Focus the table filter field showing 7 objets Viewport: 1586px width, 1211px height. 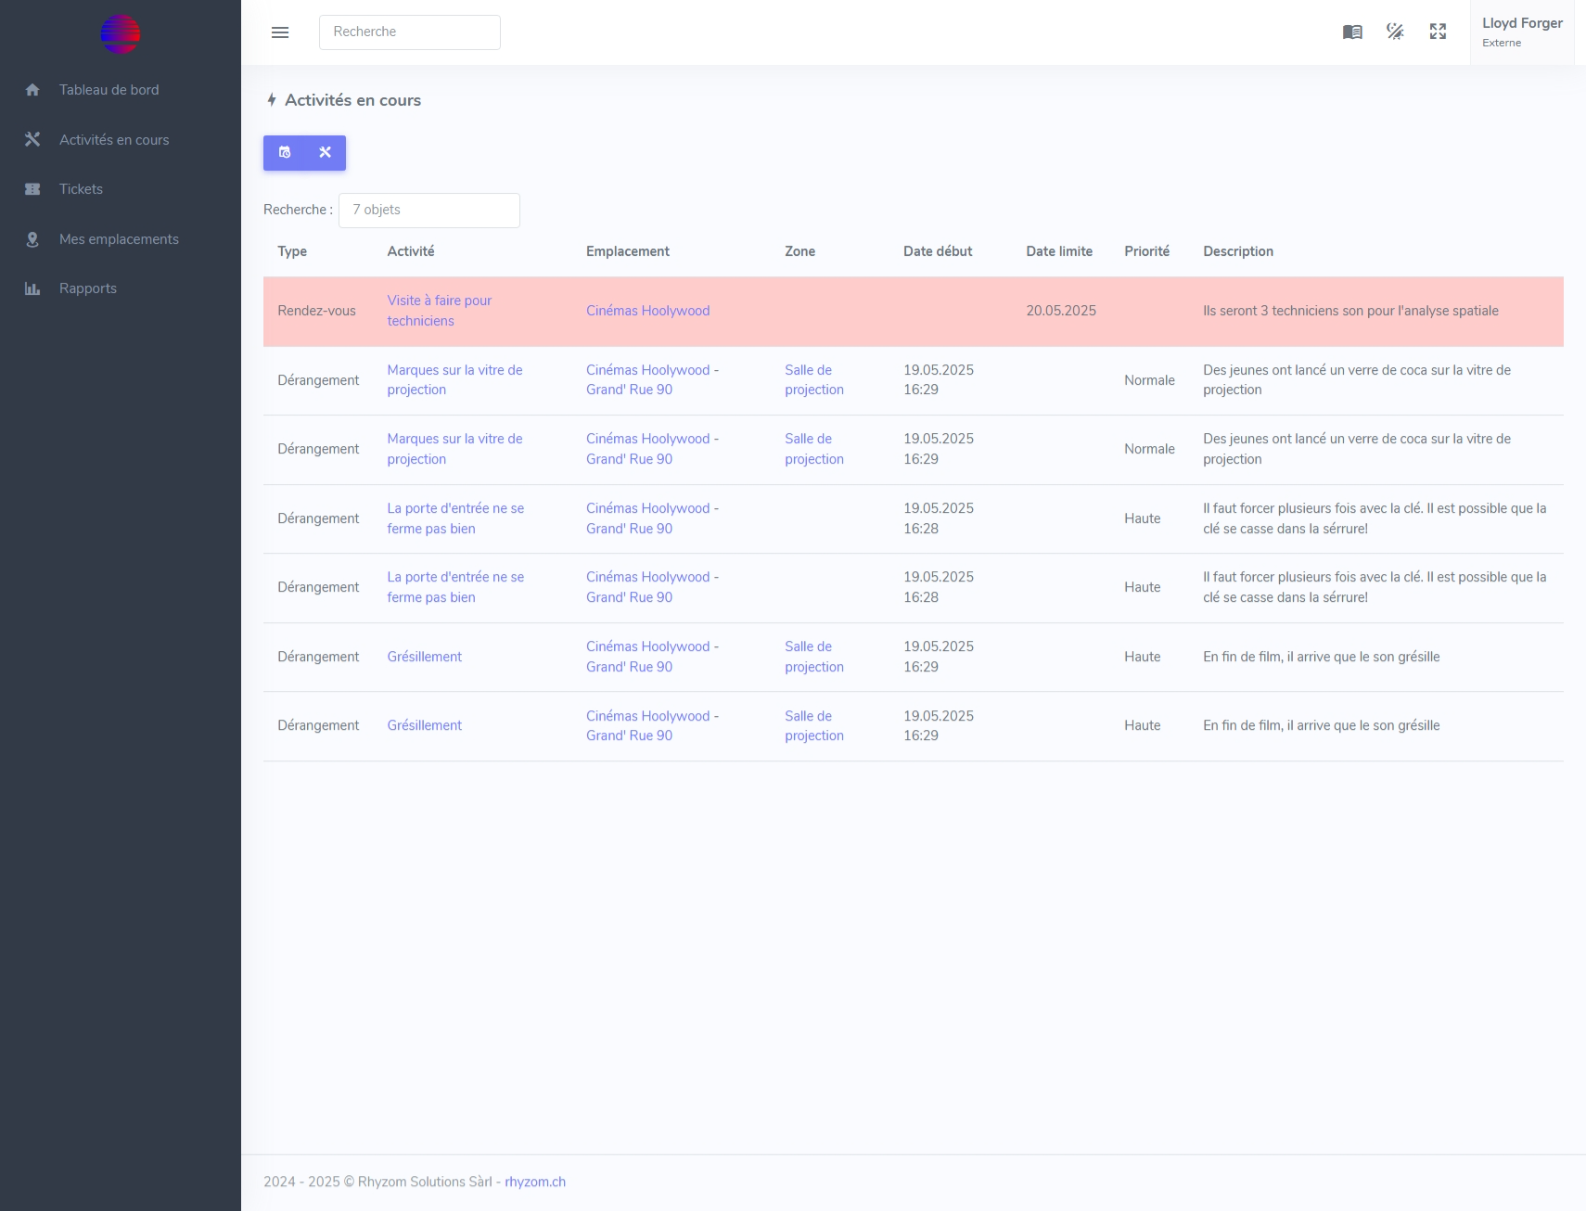click(x=429, y=210)
